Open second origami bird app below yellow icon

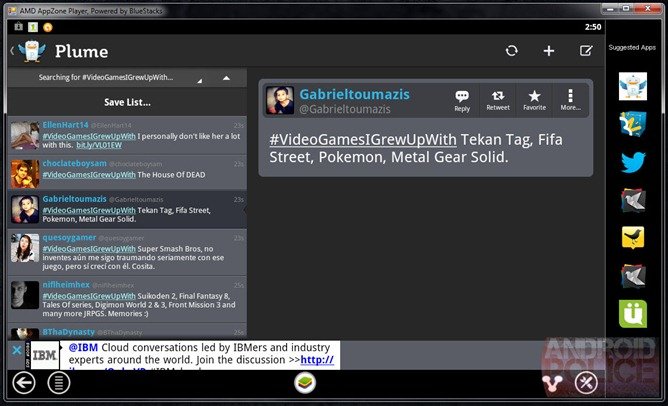pyautogui.click(x=633, y=276)
